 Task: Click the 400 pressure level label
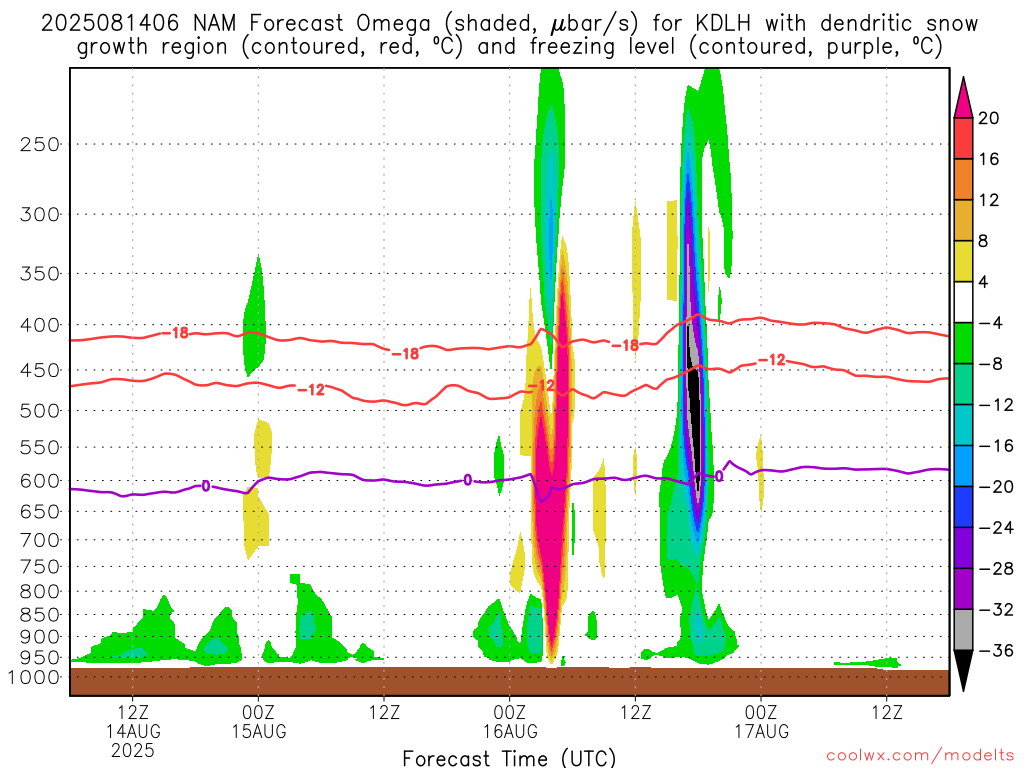(40, 325)
